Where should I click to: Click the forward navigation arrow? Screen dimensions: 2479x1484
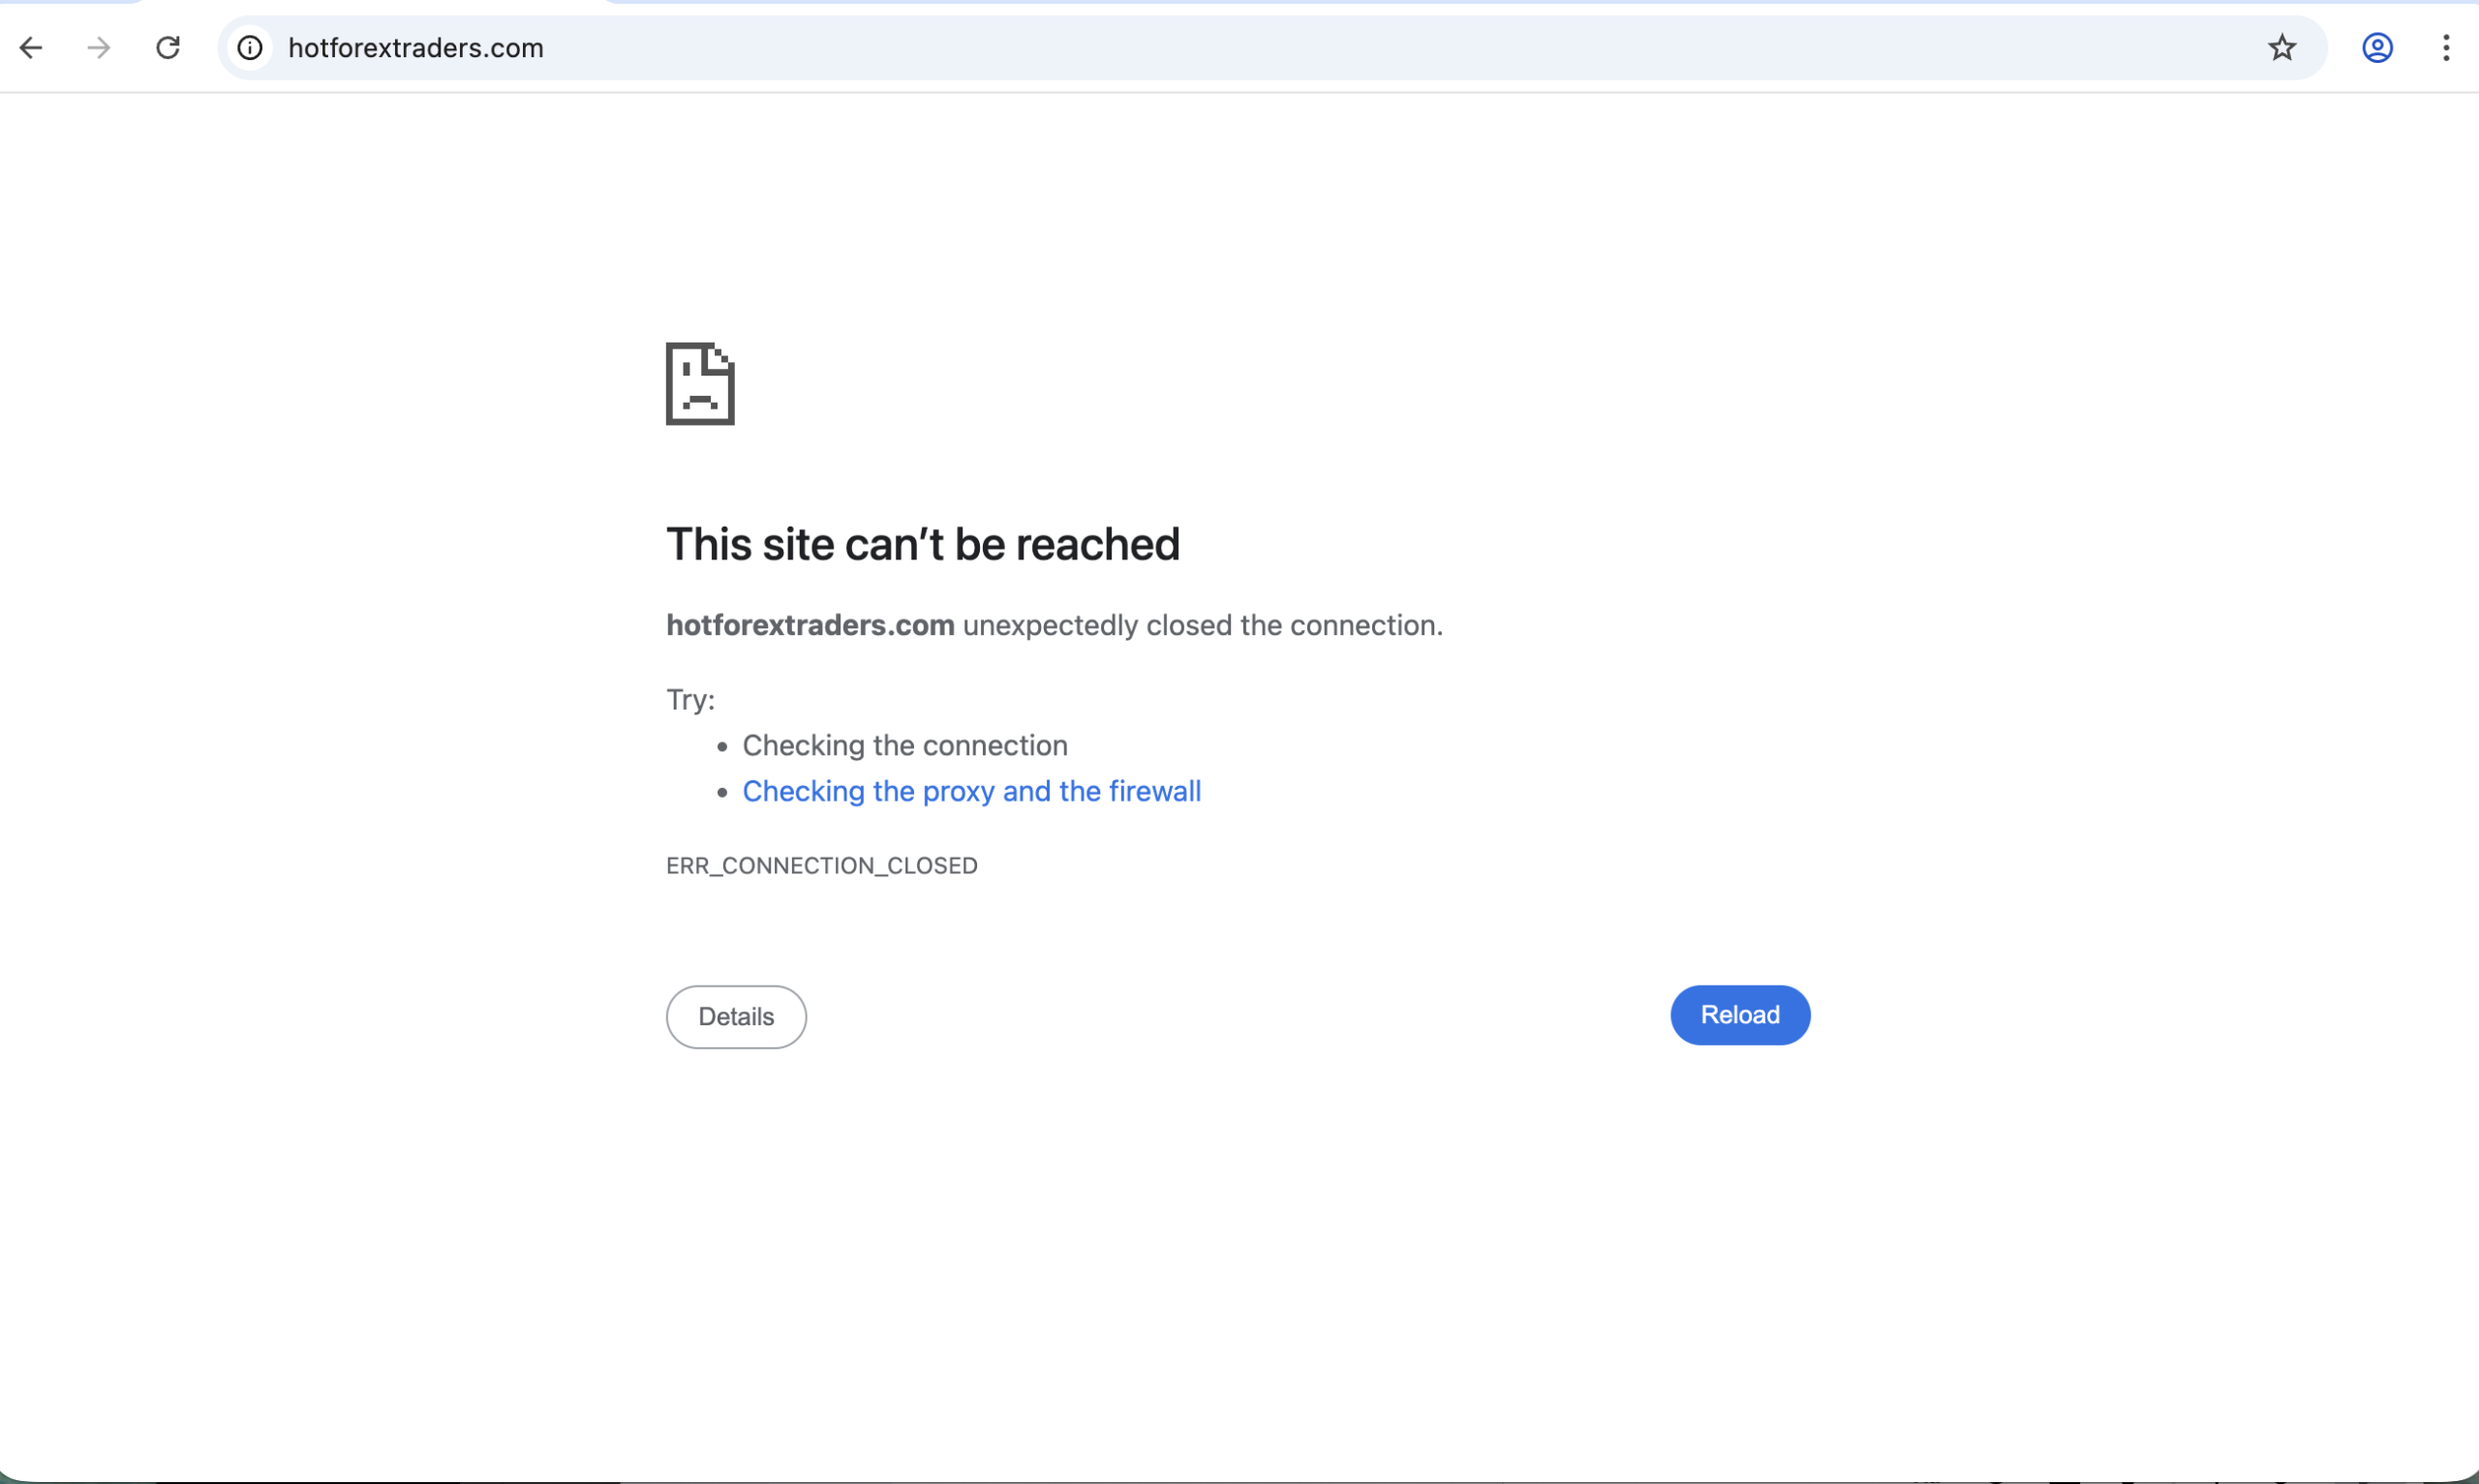97,47
